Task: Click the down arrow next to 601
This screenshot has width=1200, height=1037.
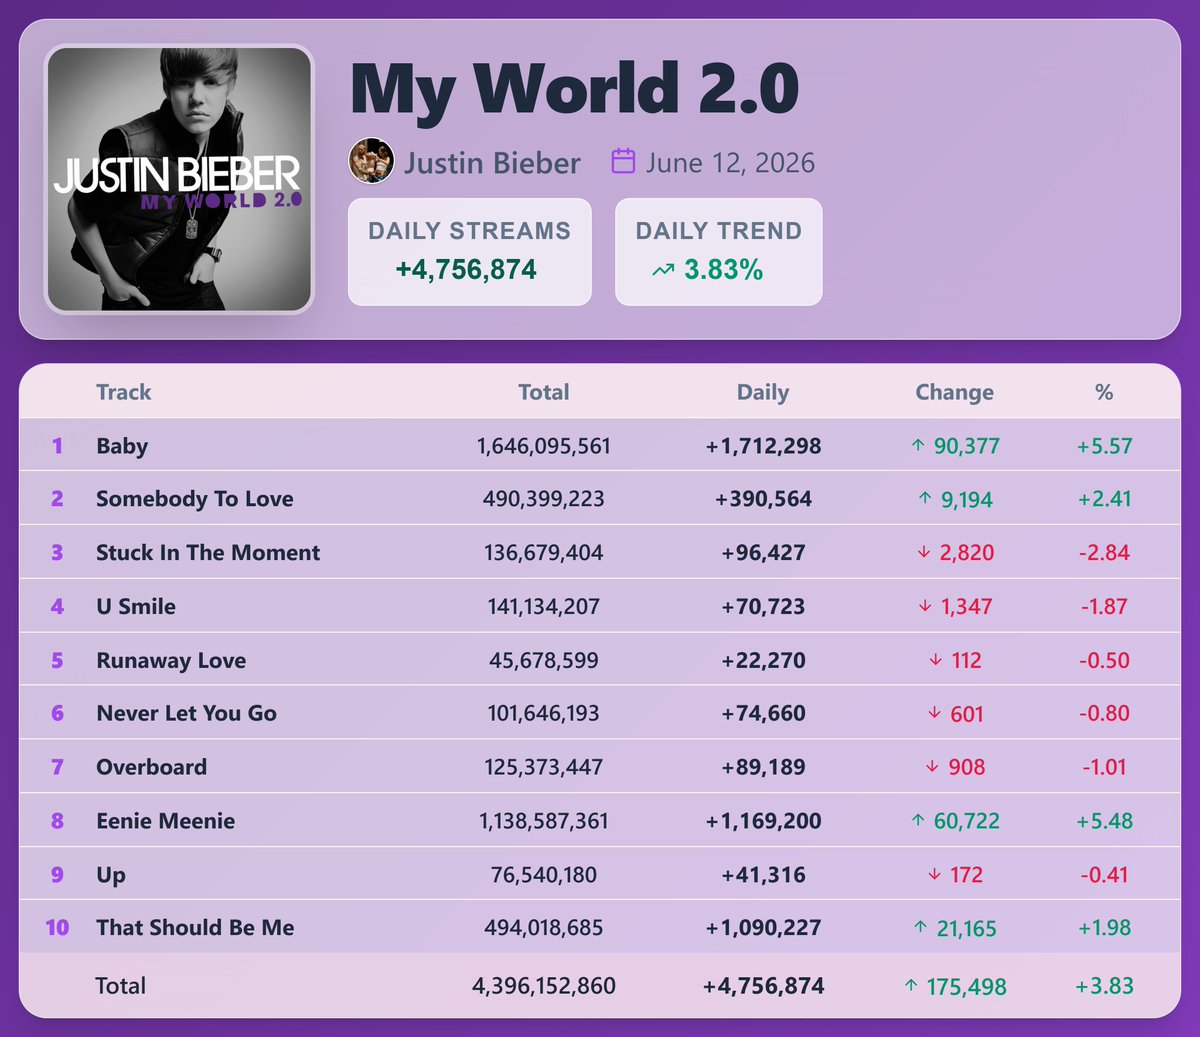Action: (x=935, y=714)
